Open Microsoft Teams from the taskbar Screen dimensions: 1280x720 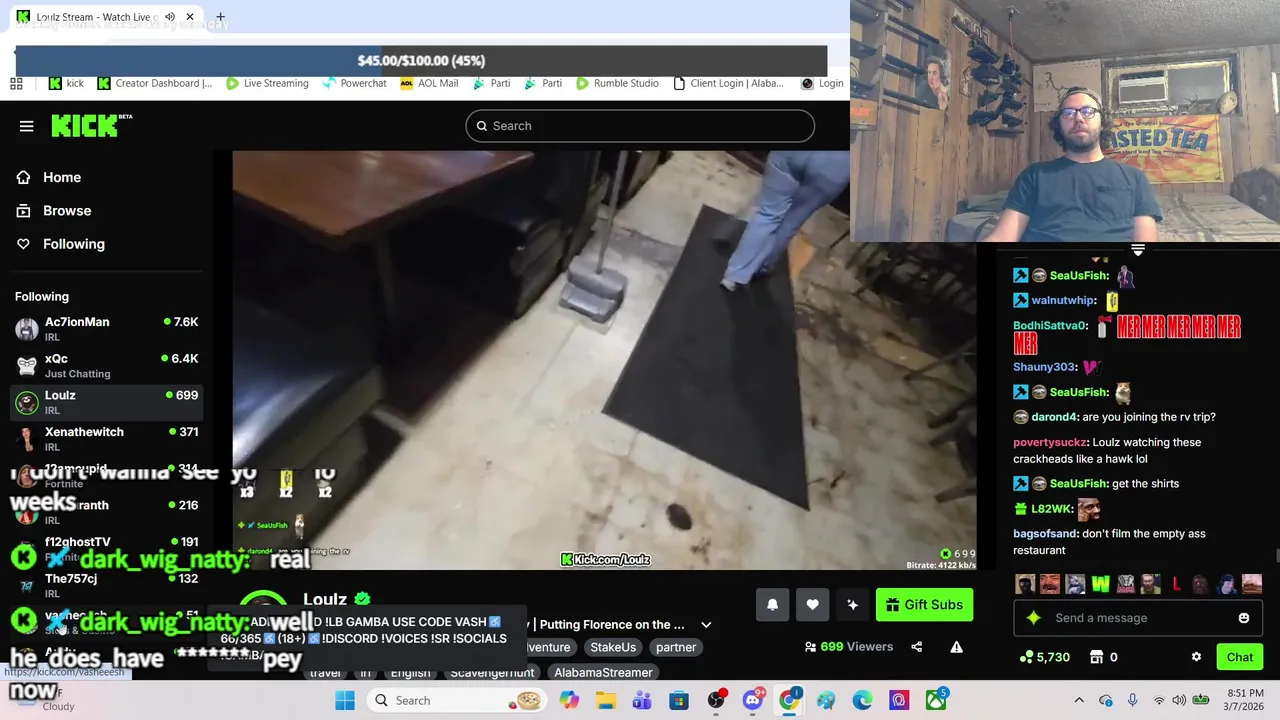(x=642, y=700)
